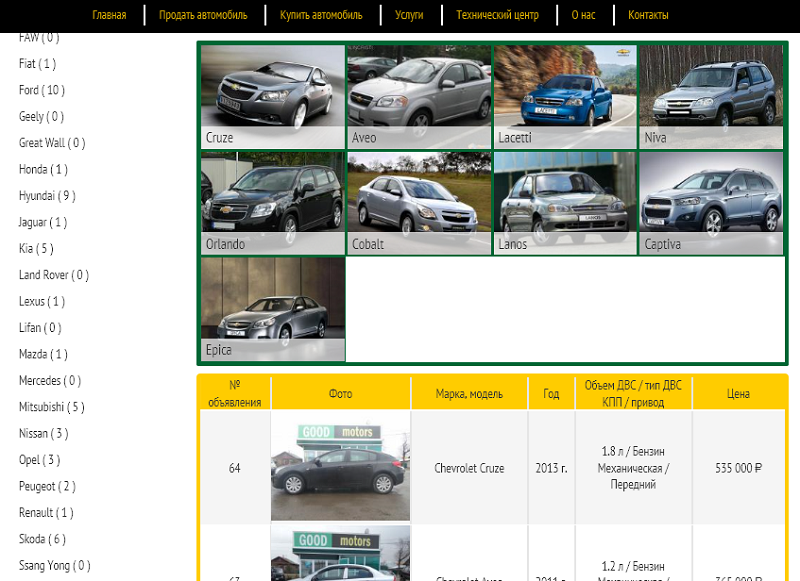Click the Lanos model tile

tap(564, 203)
